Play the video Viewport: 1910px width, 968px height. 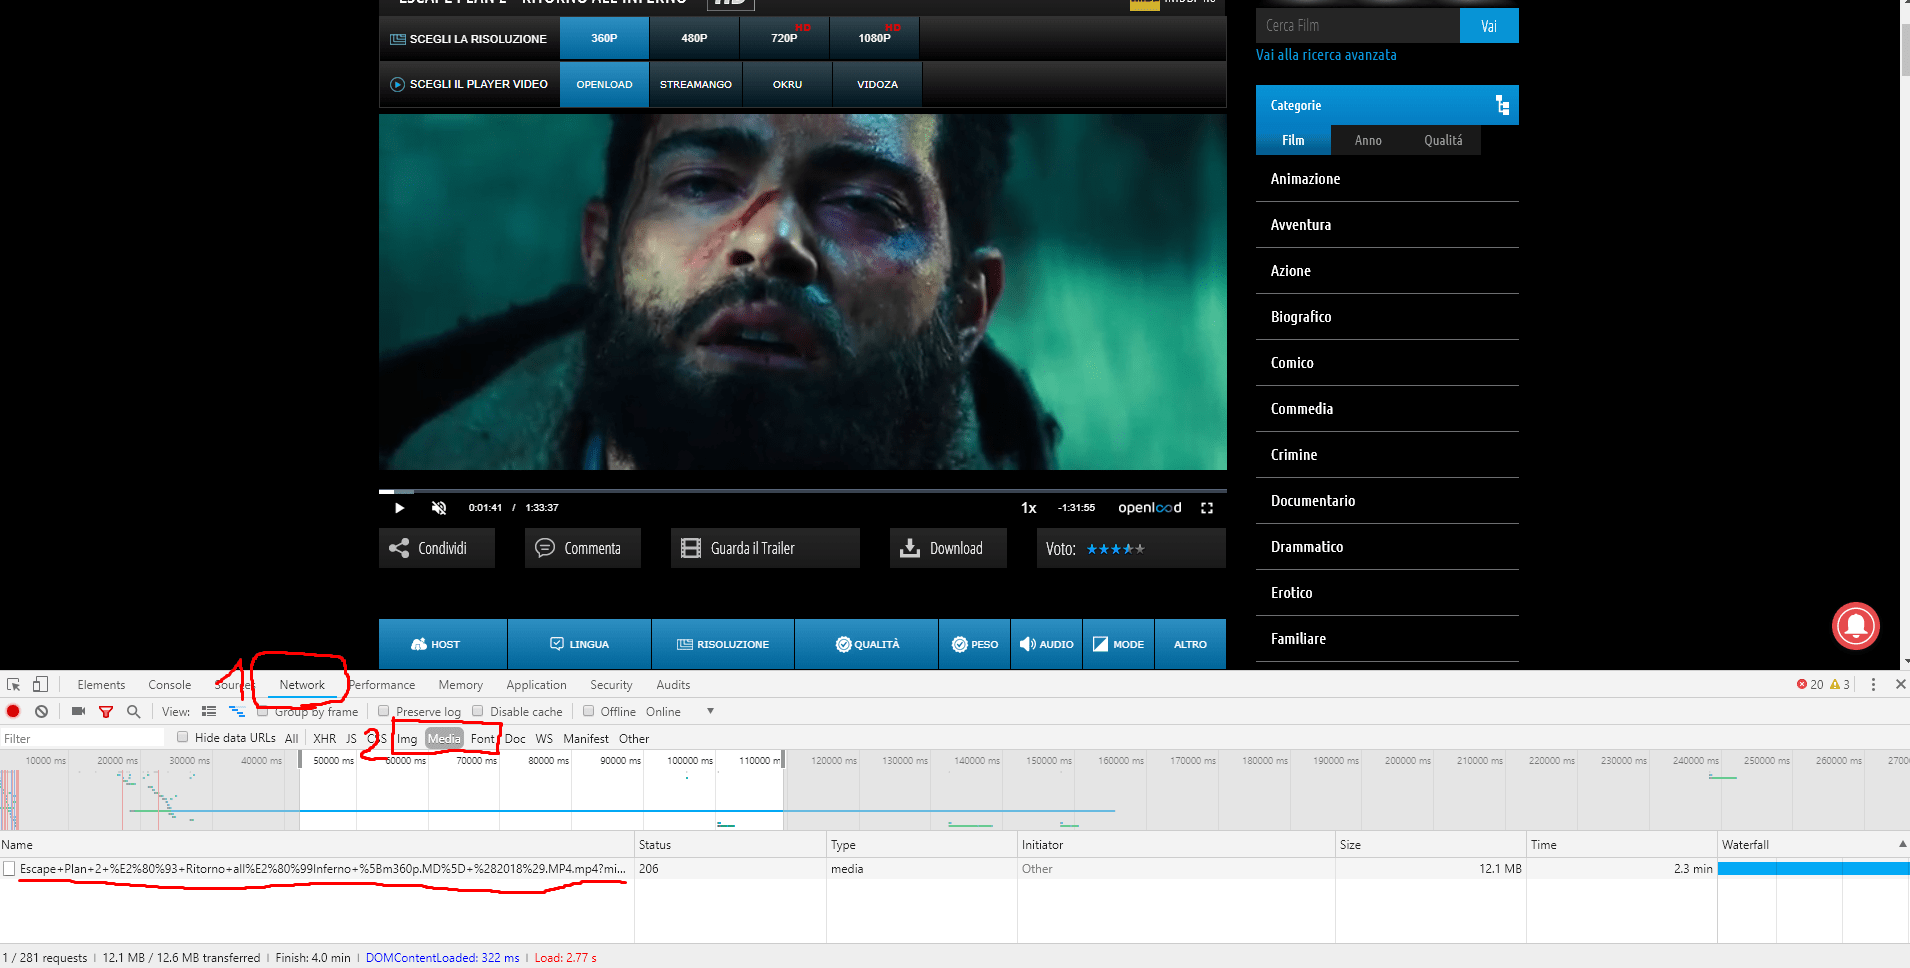tap(399, 508)
